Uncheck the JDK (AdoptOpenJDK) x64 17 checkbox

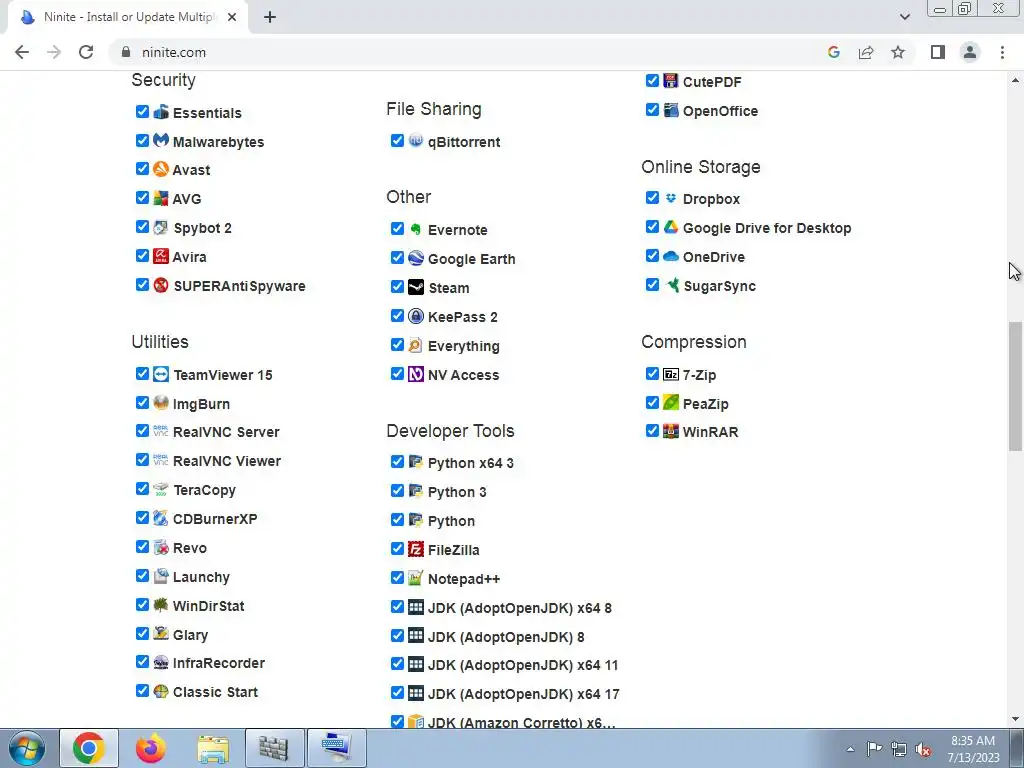[x=397, y=692]
